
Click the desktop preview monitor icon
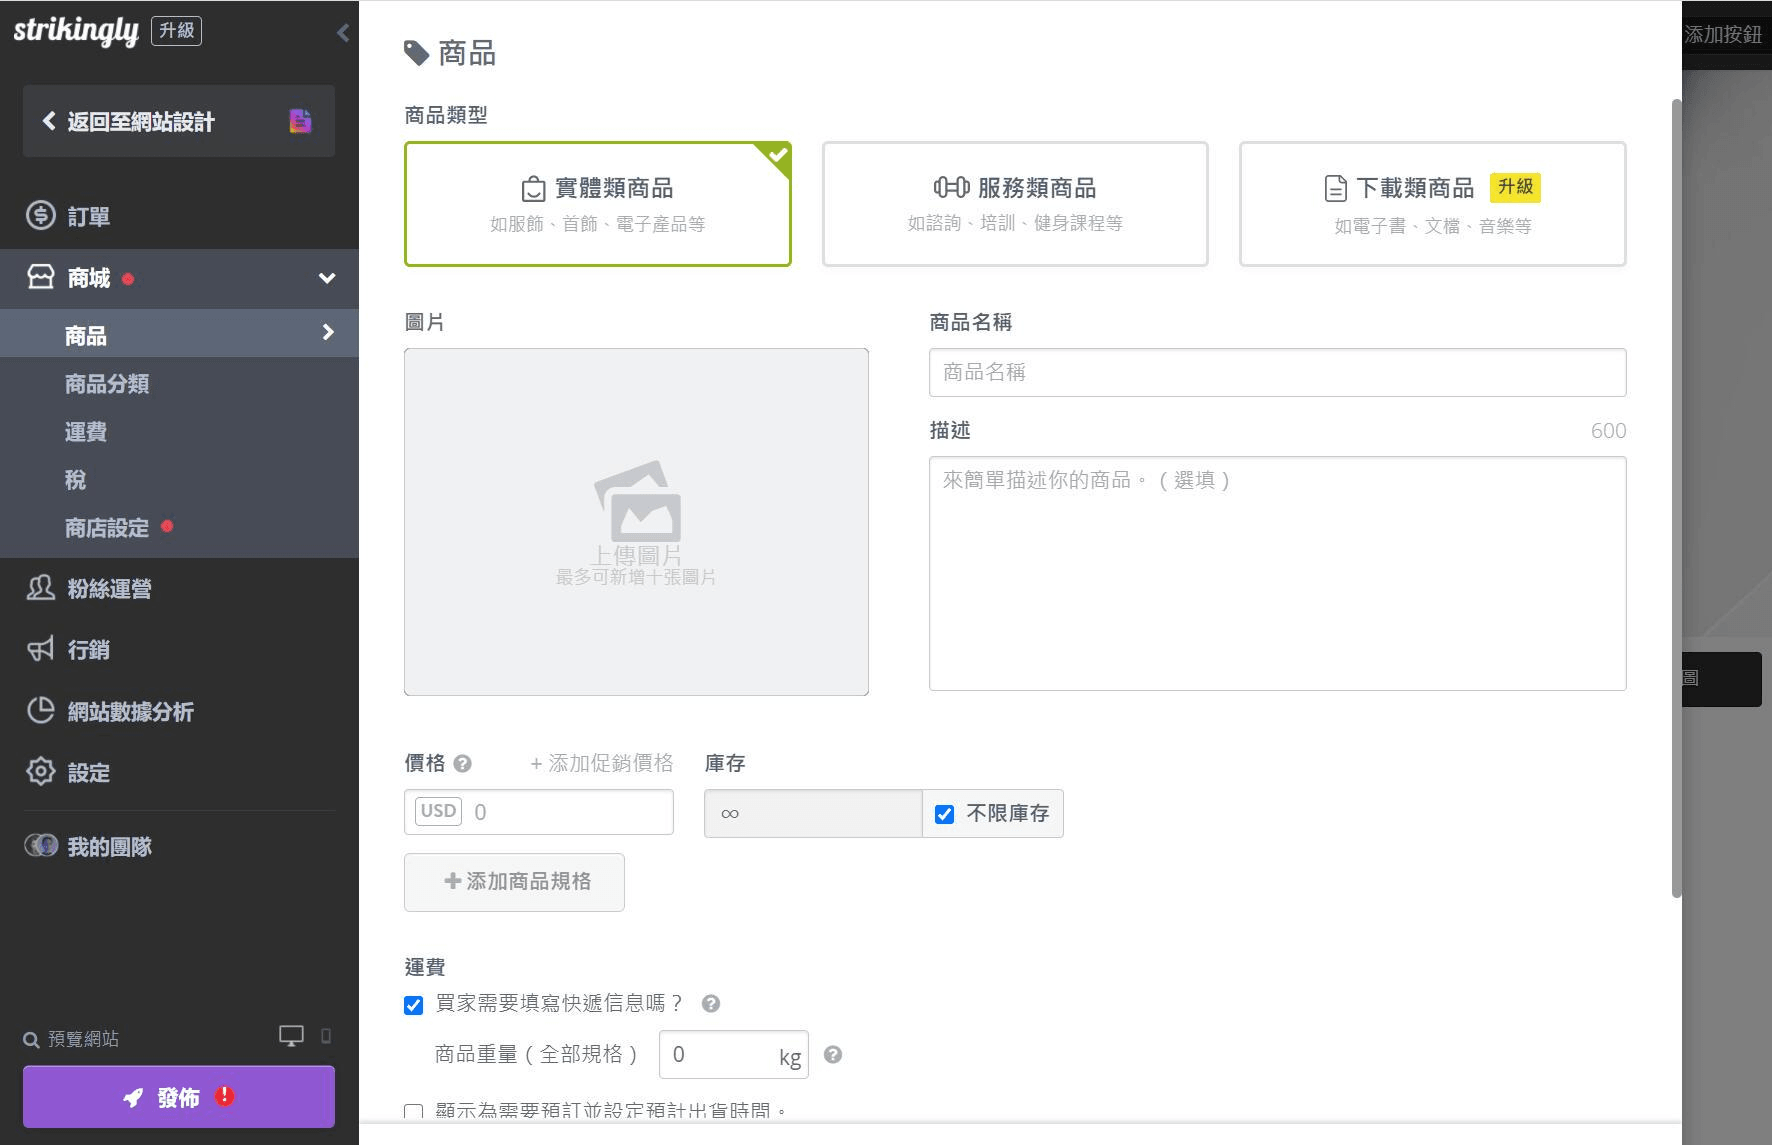coord(291,1036)
